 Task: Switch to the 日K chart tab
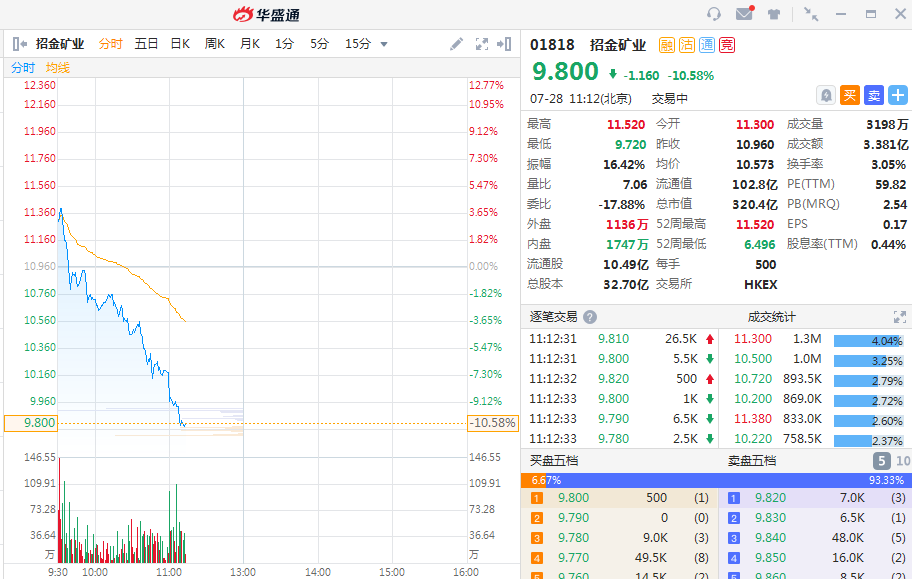pos(180,44)
